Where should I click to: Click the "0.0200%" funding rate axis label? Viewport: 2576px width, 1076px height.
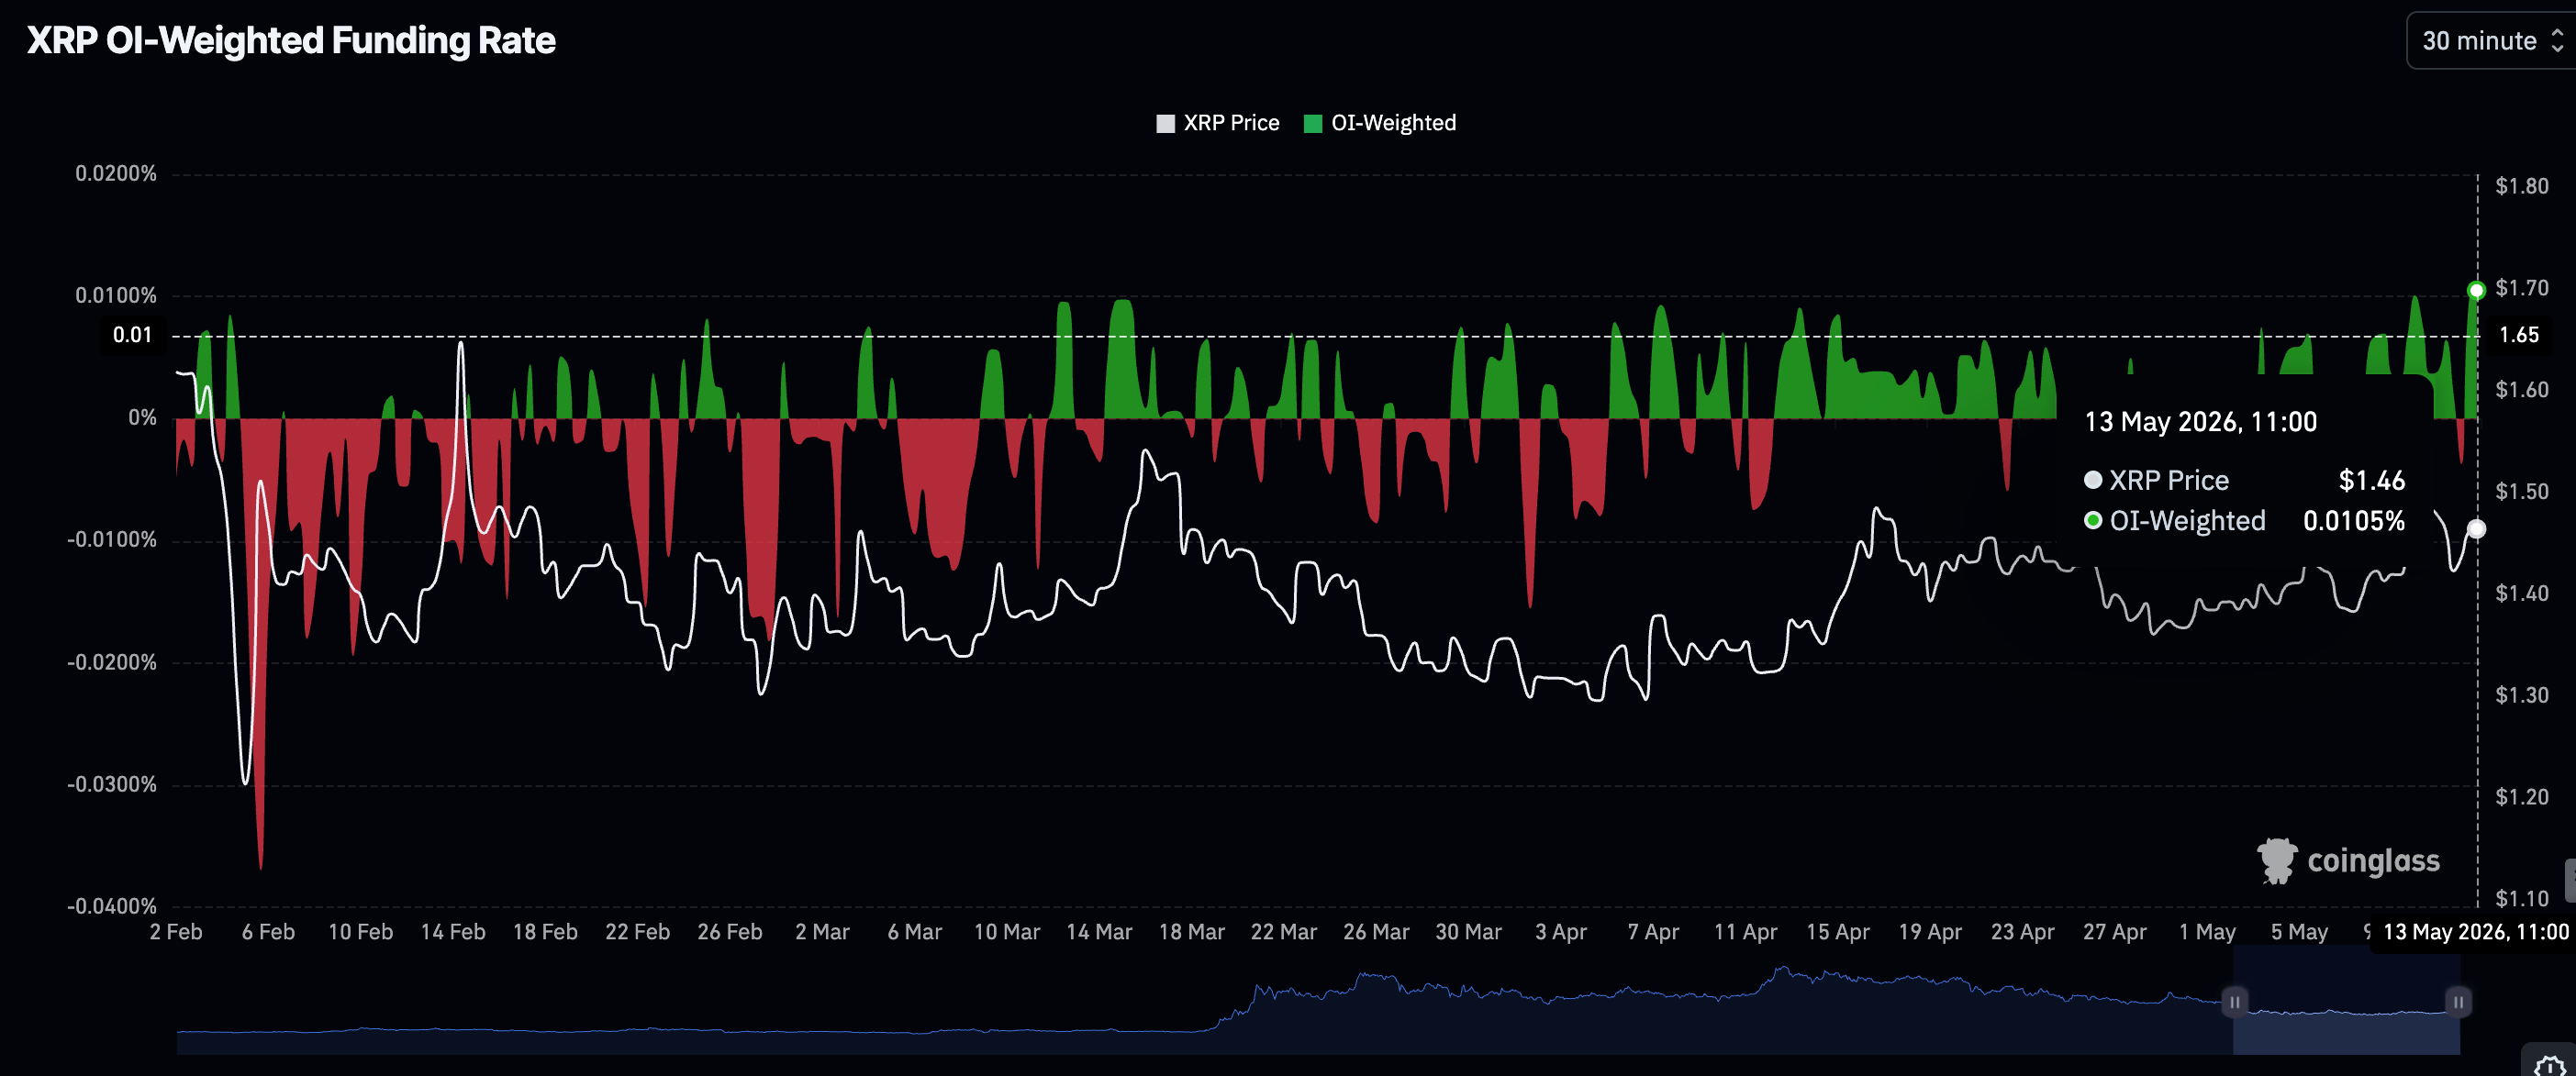(x=116, y=174)
